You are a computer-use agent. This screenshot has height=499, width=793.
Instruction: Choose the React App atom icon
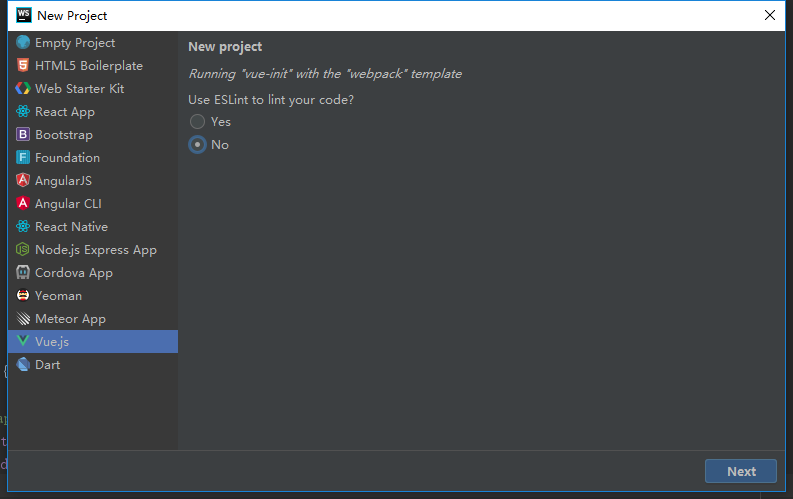tap(23, 111)
